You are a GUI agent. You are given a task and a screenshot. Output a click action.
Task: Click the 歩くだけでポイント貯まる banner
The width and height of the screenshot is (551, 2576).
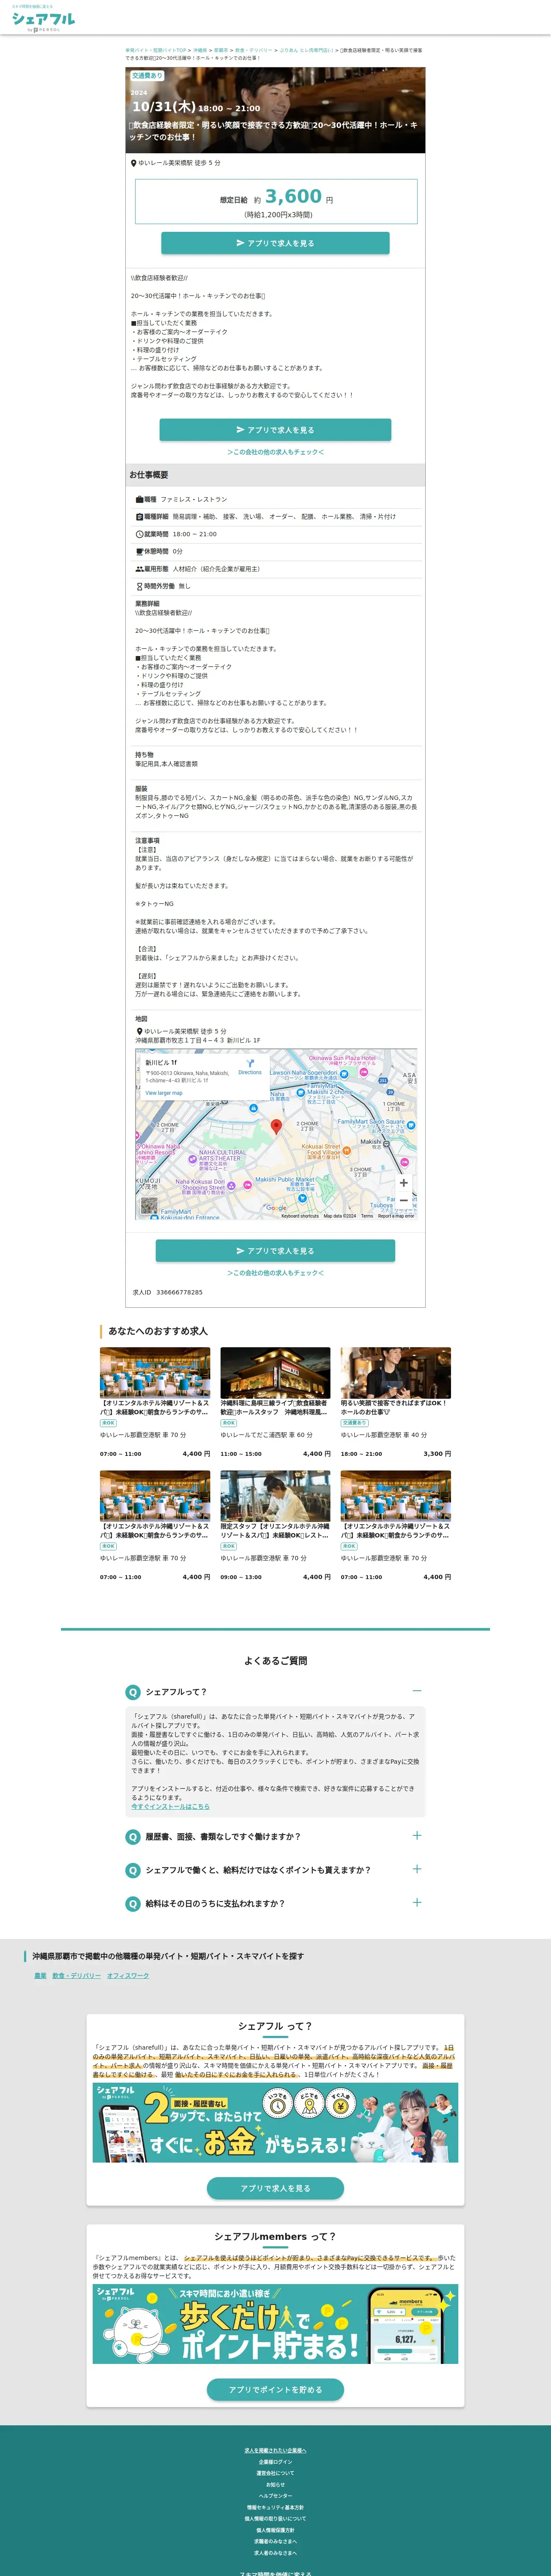pyautogui.click(x=275, y=2324)
